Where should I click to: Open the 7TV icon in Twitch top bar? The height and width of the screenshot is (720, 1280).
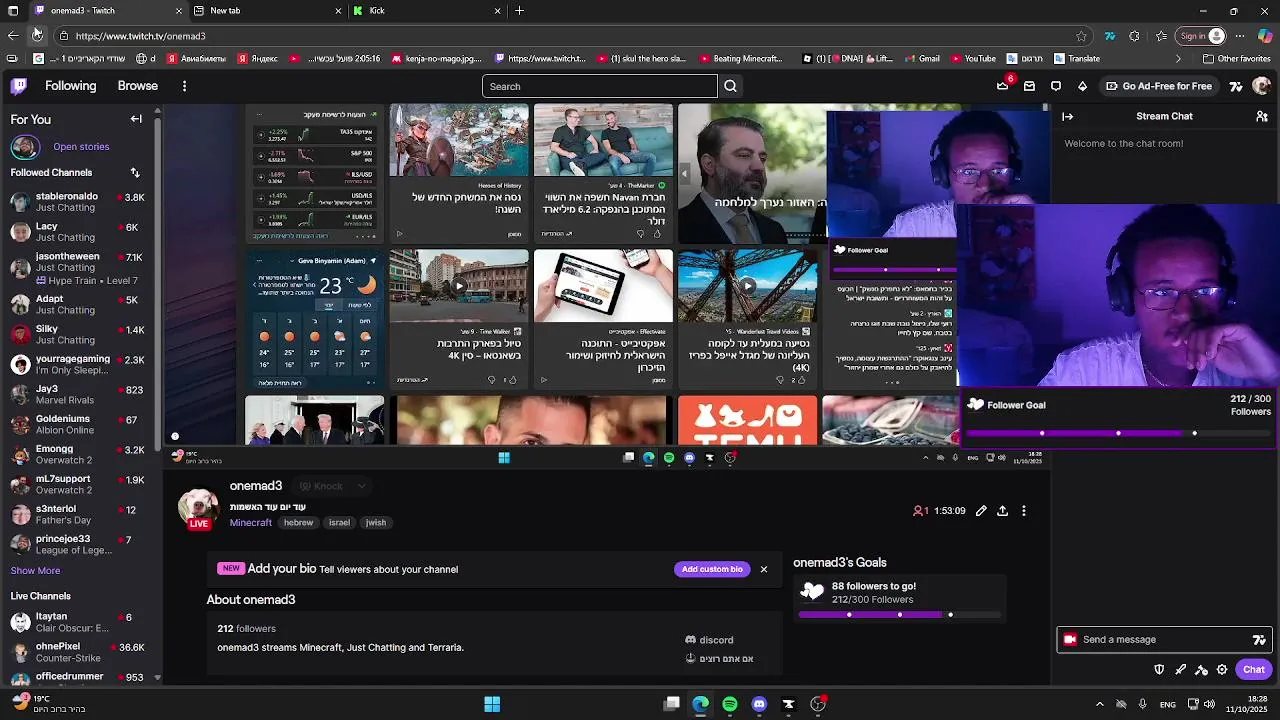1236,86
